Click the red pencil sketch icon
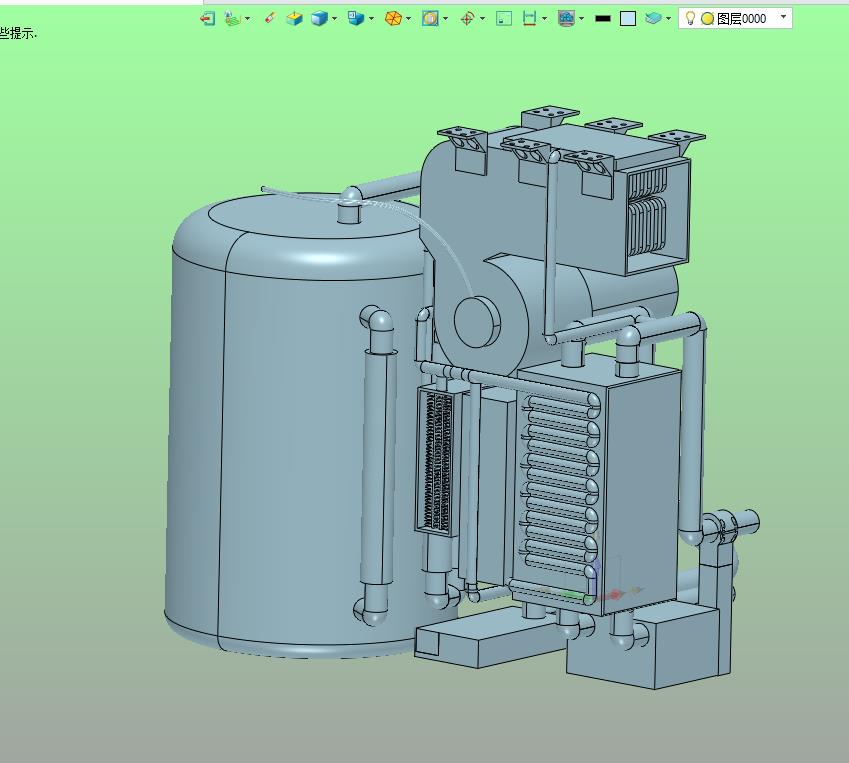The height and width of the screenshot is (763, 849). (x=269, y=18)
